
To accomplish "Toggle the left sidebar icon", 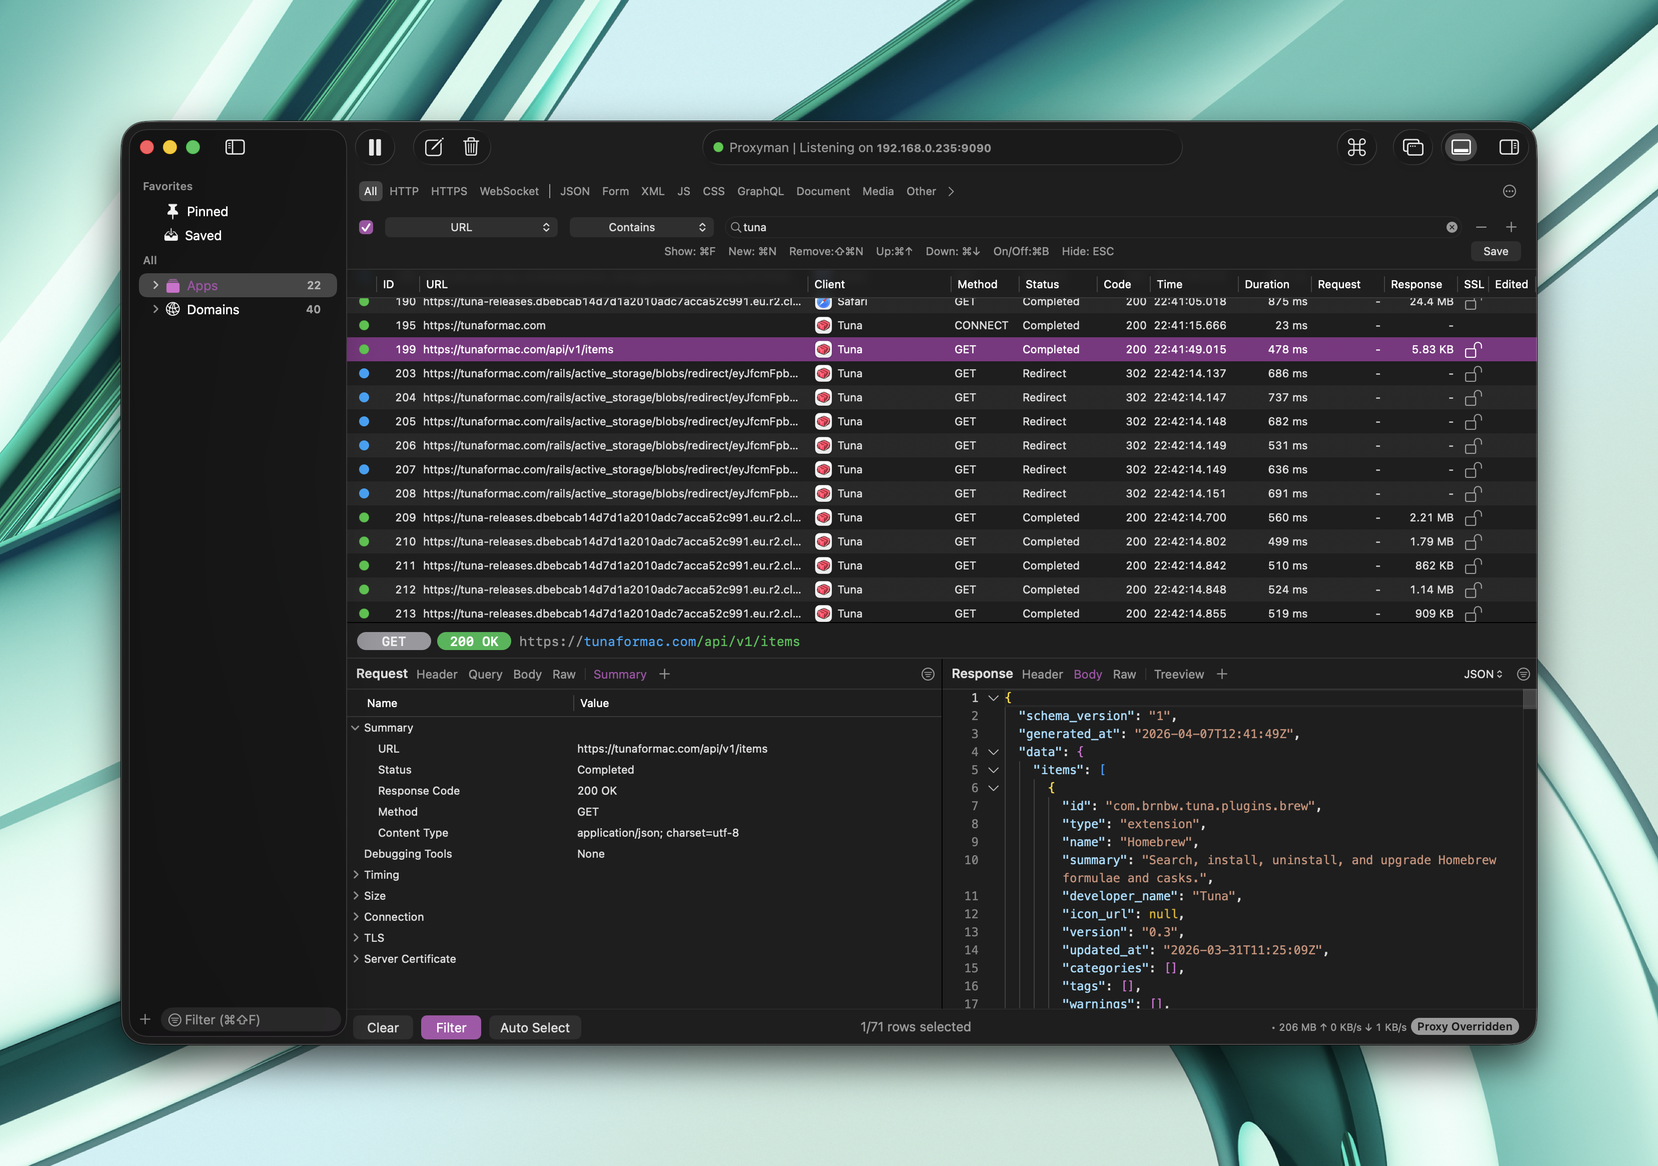I will pyautogui.click(x=235, y=148).
